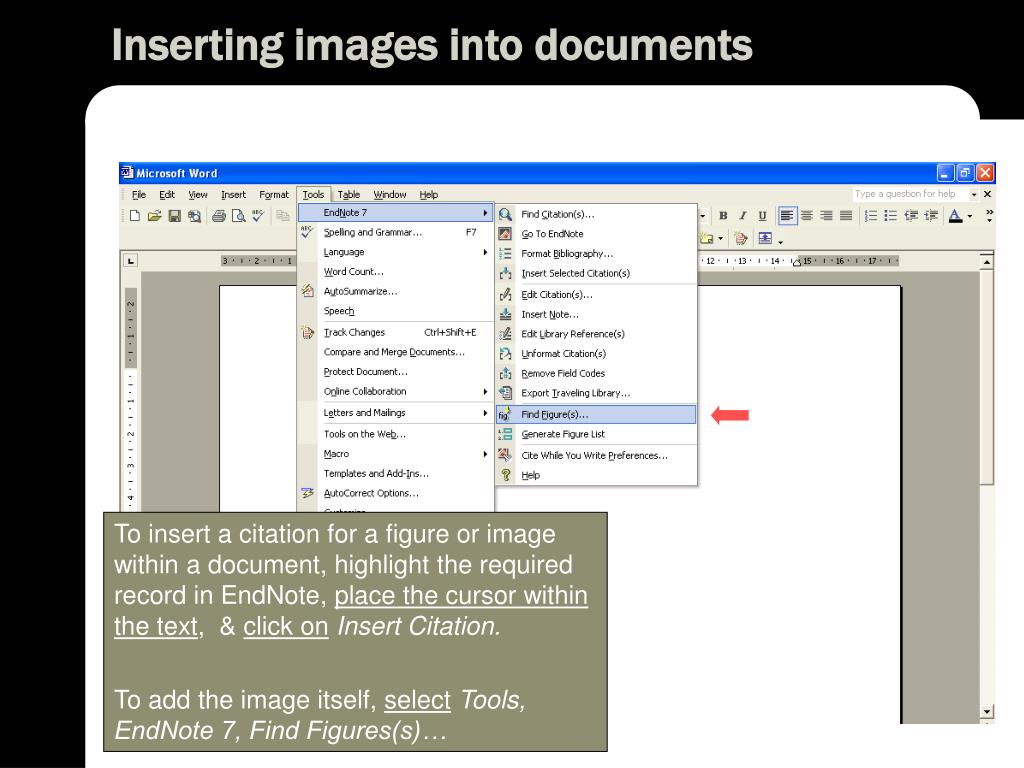Expand the EndNote 7 submenu
This screenshot has height=768, width=1024.
pyautogui.click(x=396, y=213)
